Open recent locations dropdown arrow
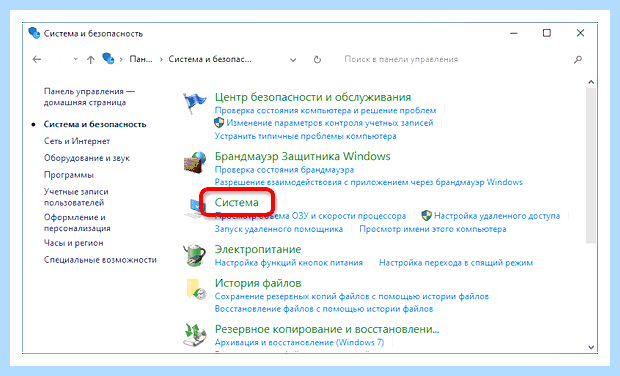The image size is (620, 376). click(76, 59)
